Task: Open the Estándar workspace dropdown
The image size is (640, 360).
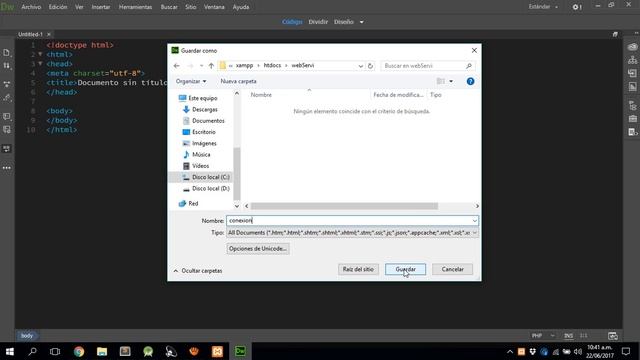Action: click(543, 7)
